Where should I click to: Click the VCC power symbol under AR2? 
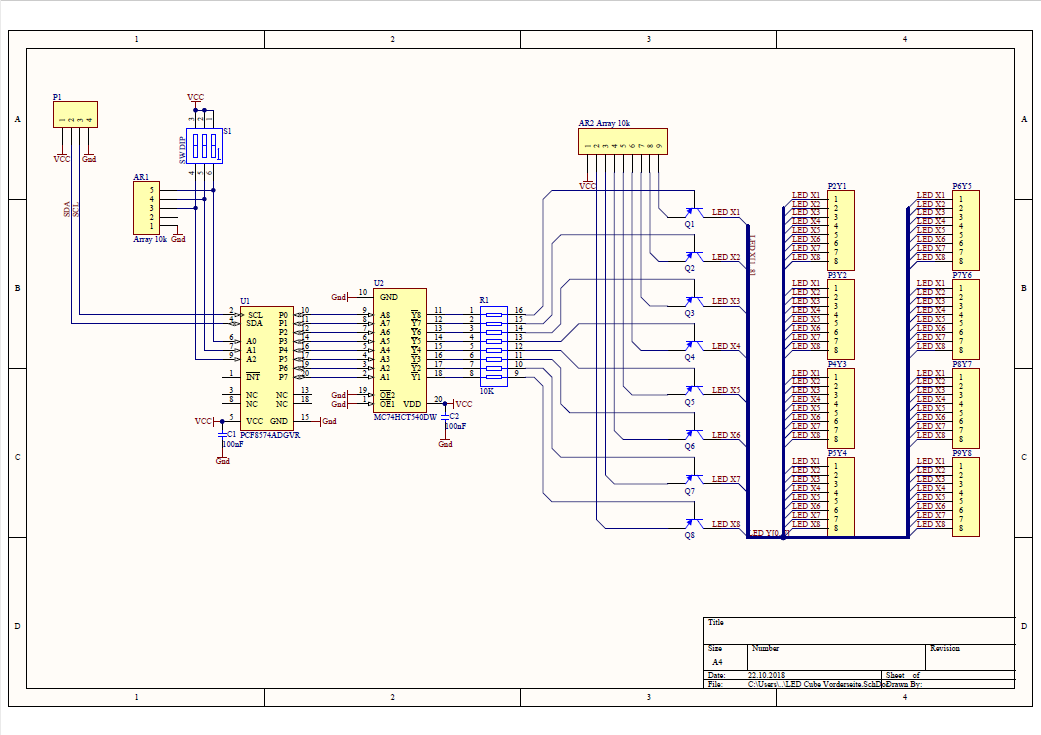click(587, 184)
